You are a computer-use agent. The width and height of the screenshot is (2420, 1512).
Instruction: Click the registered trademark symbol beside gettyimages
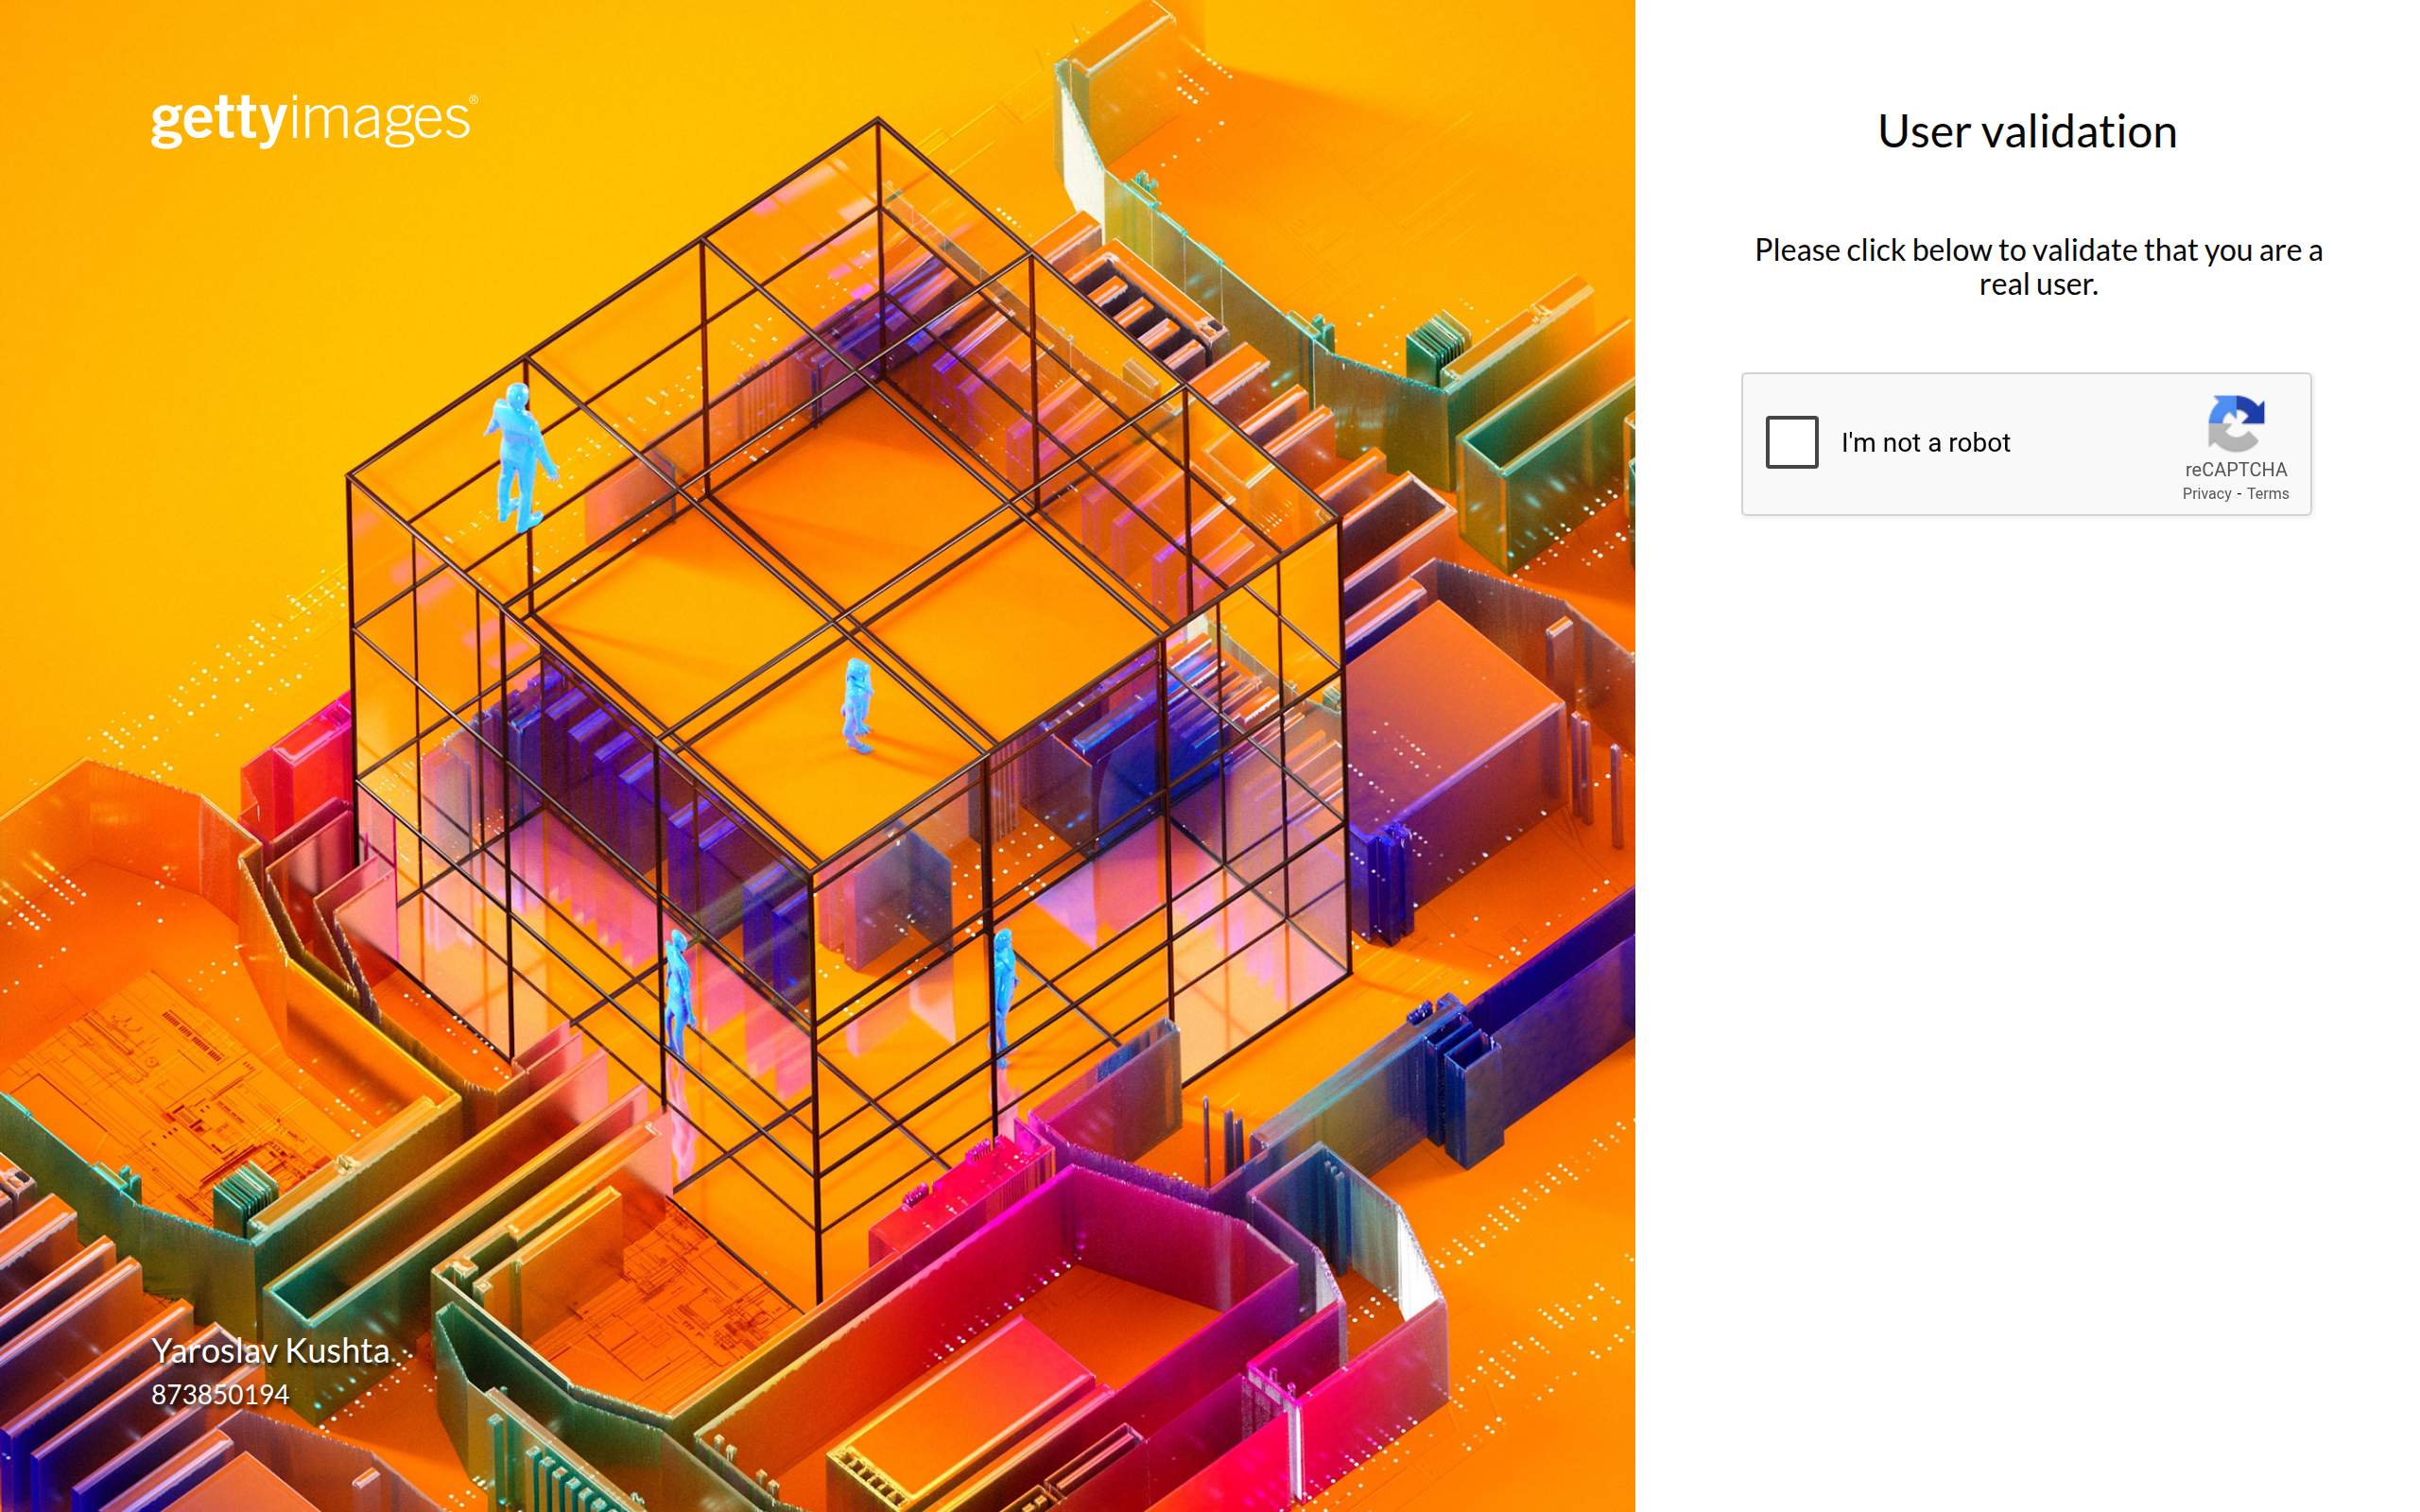473,100
